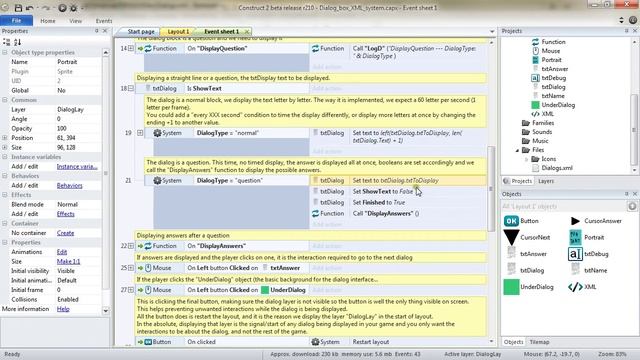The image size is (640, 360).
Task: Click the Redo arrow icon
Action: tap(46, 8)
